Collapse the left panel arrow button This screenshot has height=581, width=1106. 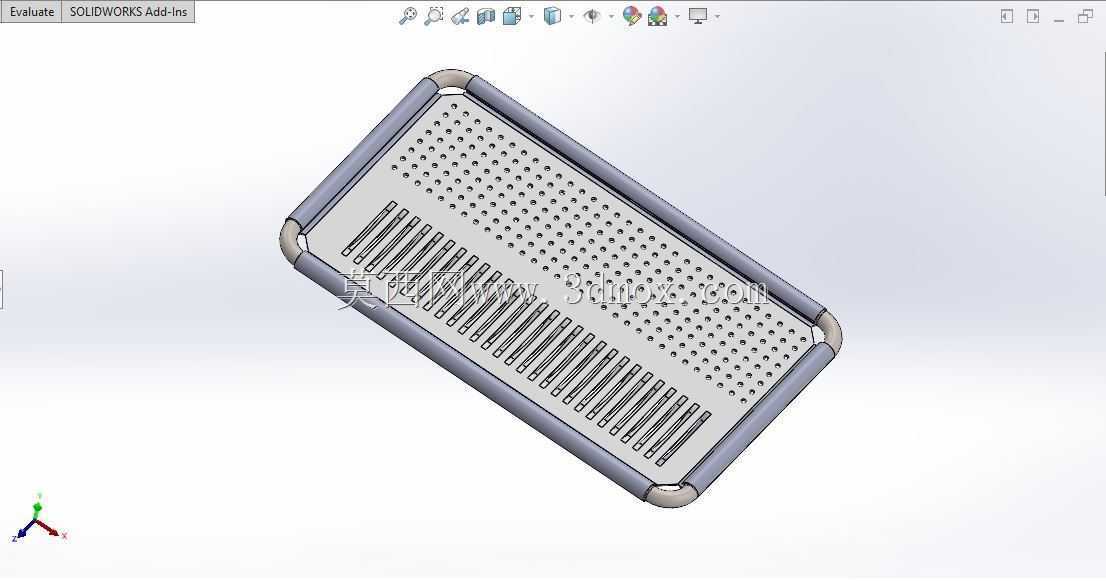click(1007, 16)
